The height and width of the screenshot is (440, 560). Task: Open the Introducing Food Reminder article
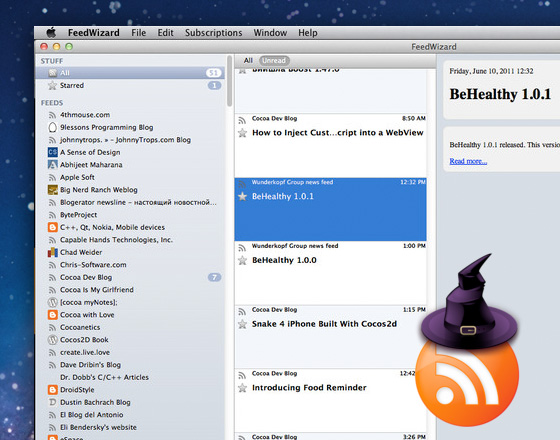[330, 401]
